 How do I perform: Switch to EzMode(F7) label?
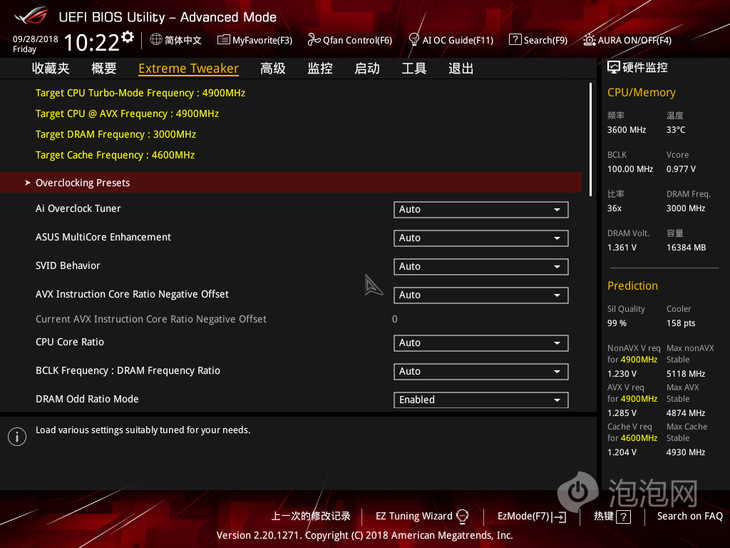pyautogui.click(x=523, y=516)
